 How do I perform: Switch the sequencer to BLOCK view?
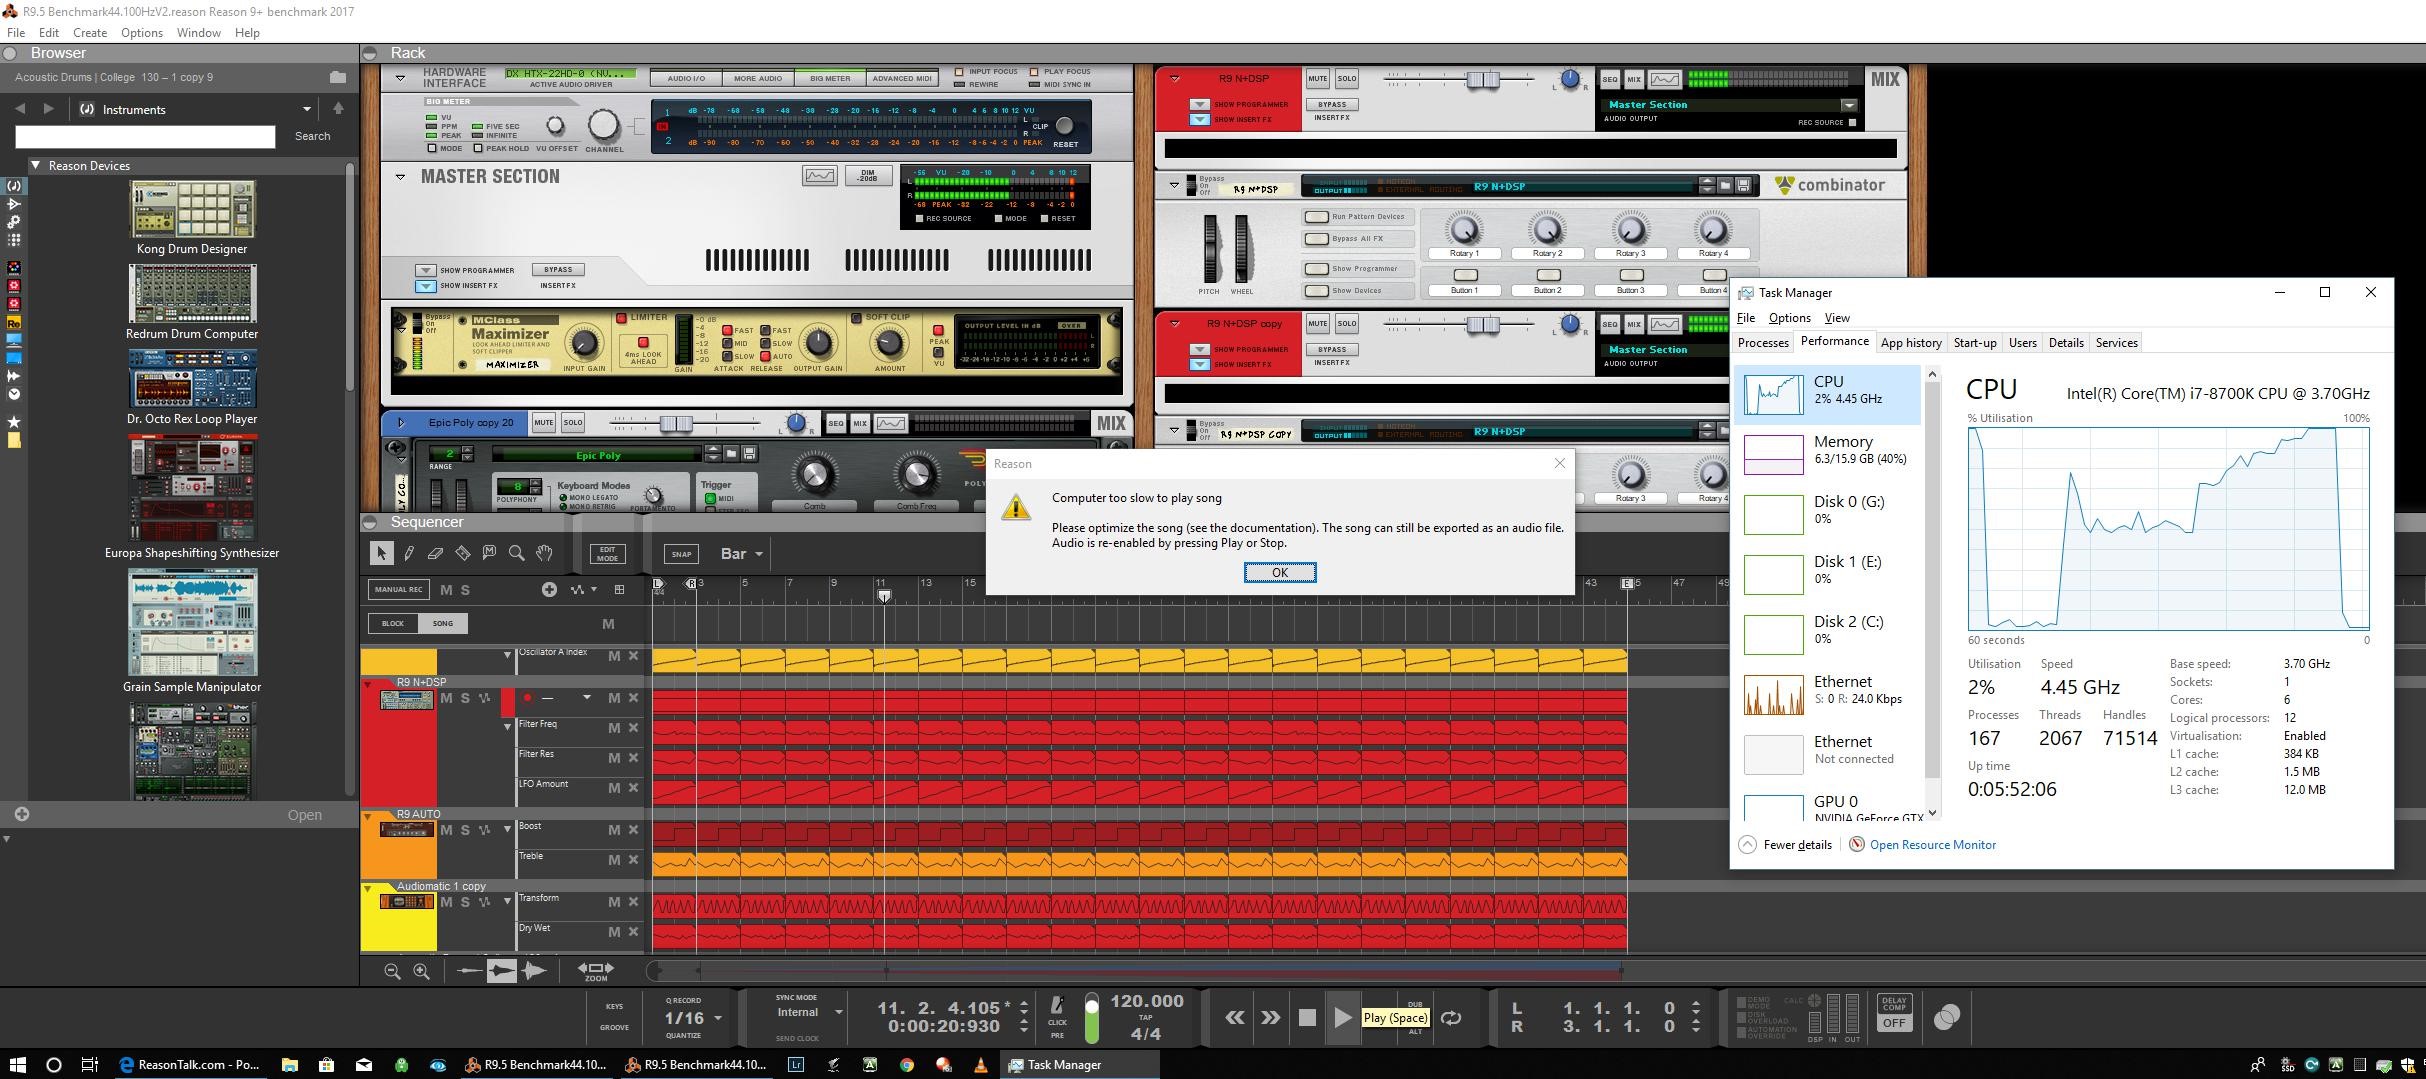click(x=393, y=623)
